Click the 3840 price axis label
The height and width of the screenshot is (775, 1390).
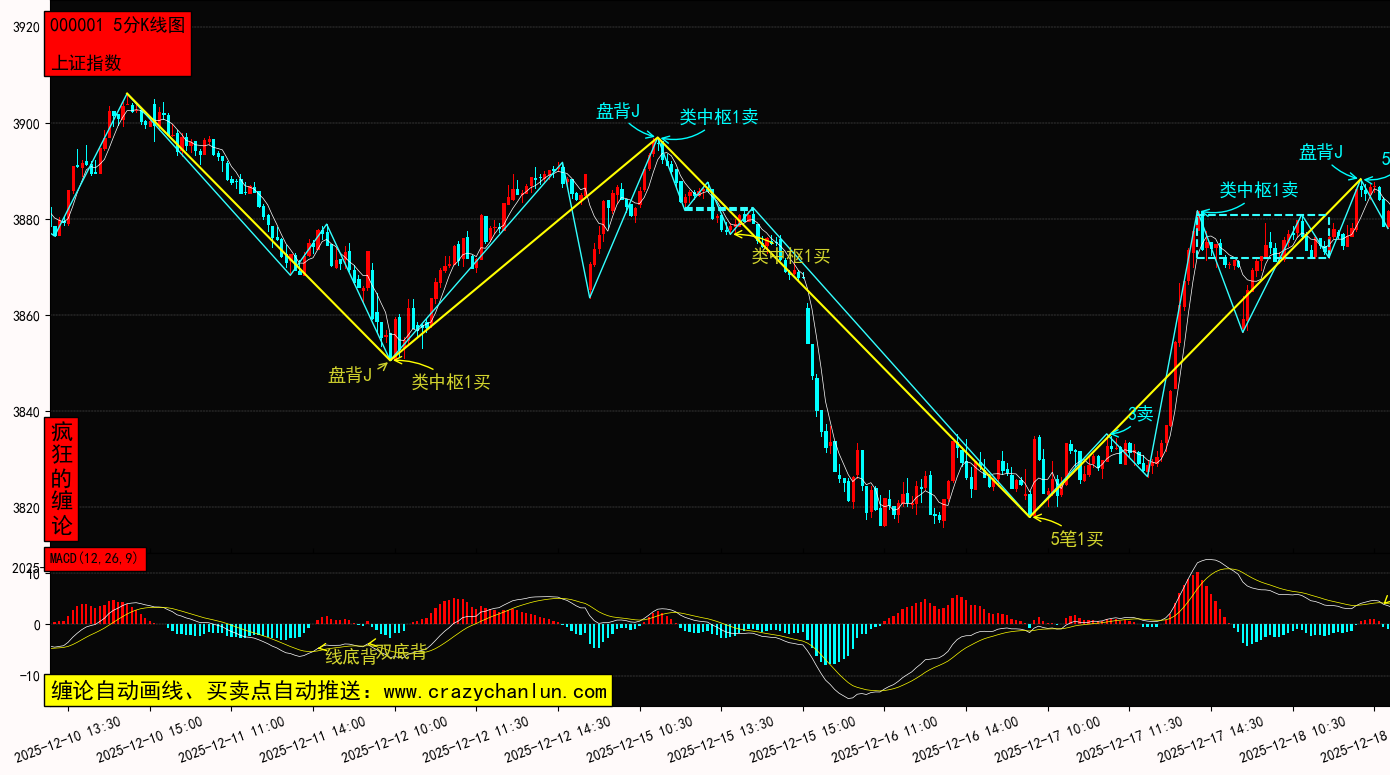click(25, 412)
